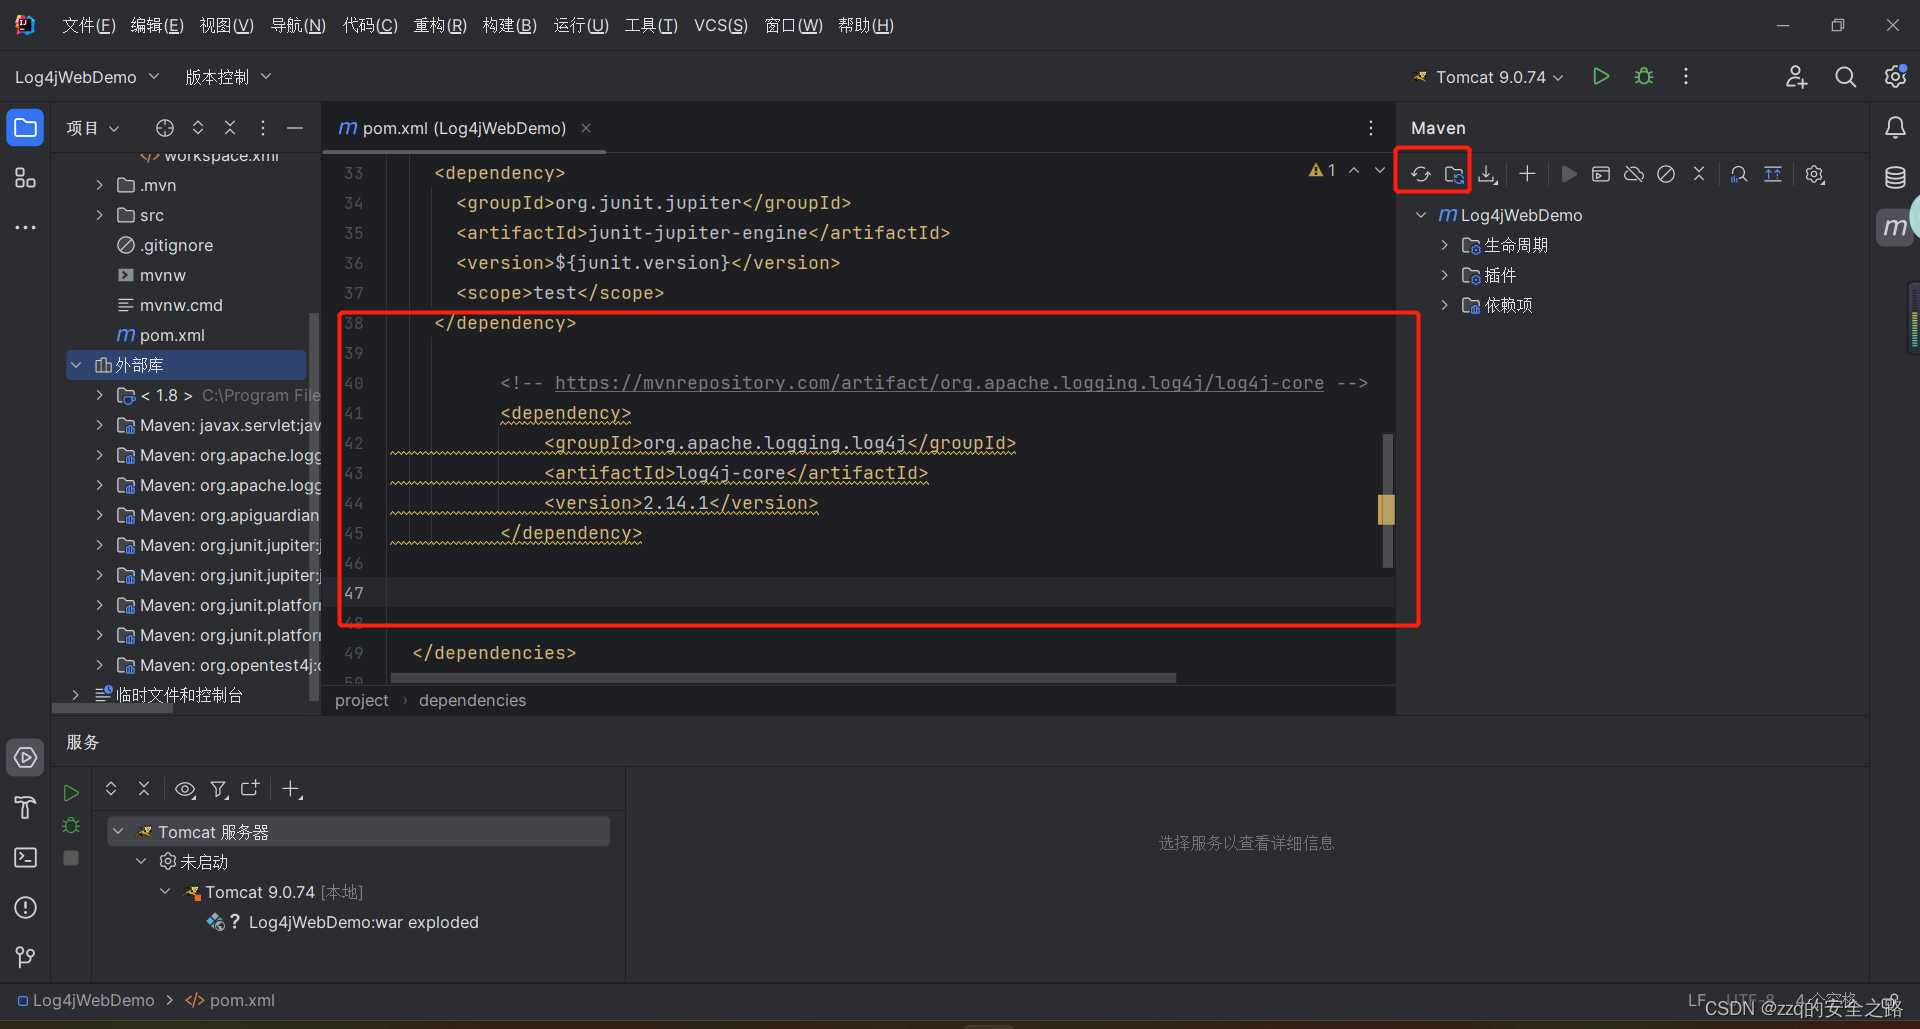Viewport: 1920px width, 1029px height.
Task: Click dependencies breadcrumb in editor
Action: coord(472,700)
